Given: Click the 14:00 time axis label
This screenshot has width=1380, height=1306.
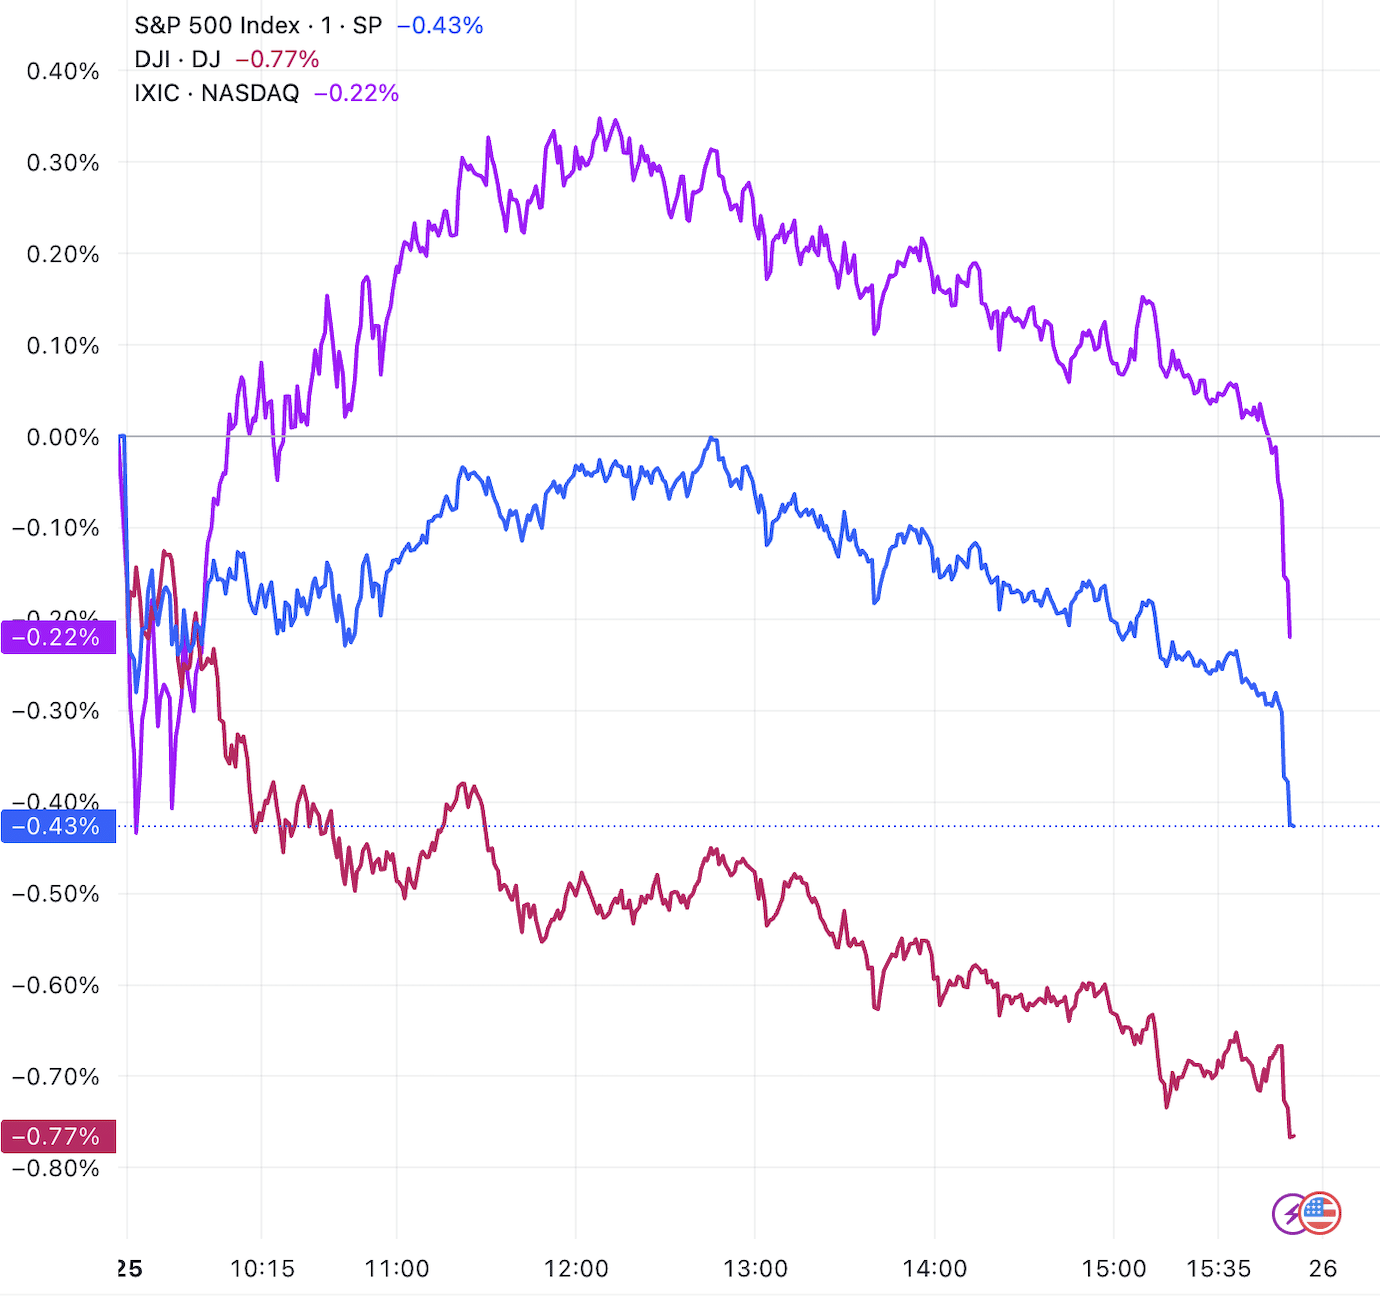Looking at the screenshot, I should pyautogui.click(x=934, y=1269).
